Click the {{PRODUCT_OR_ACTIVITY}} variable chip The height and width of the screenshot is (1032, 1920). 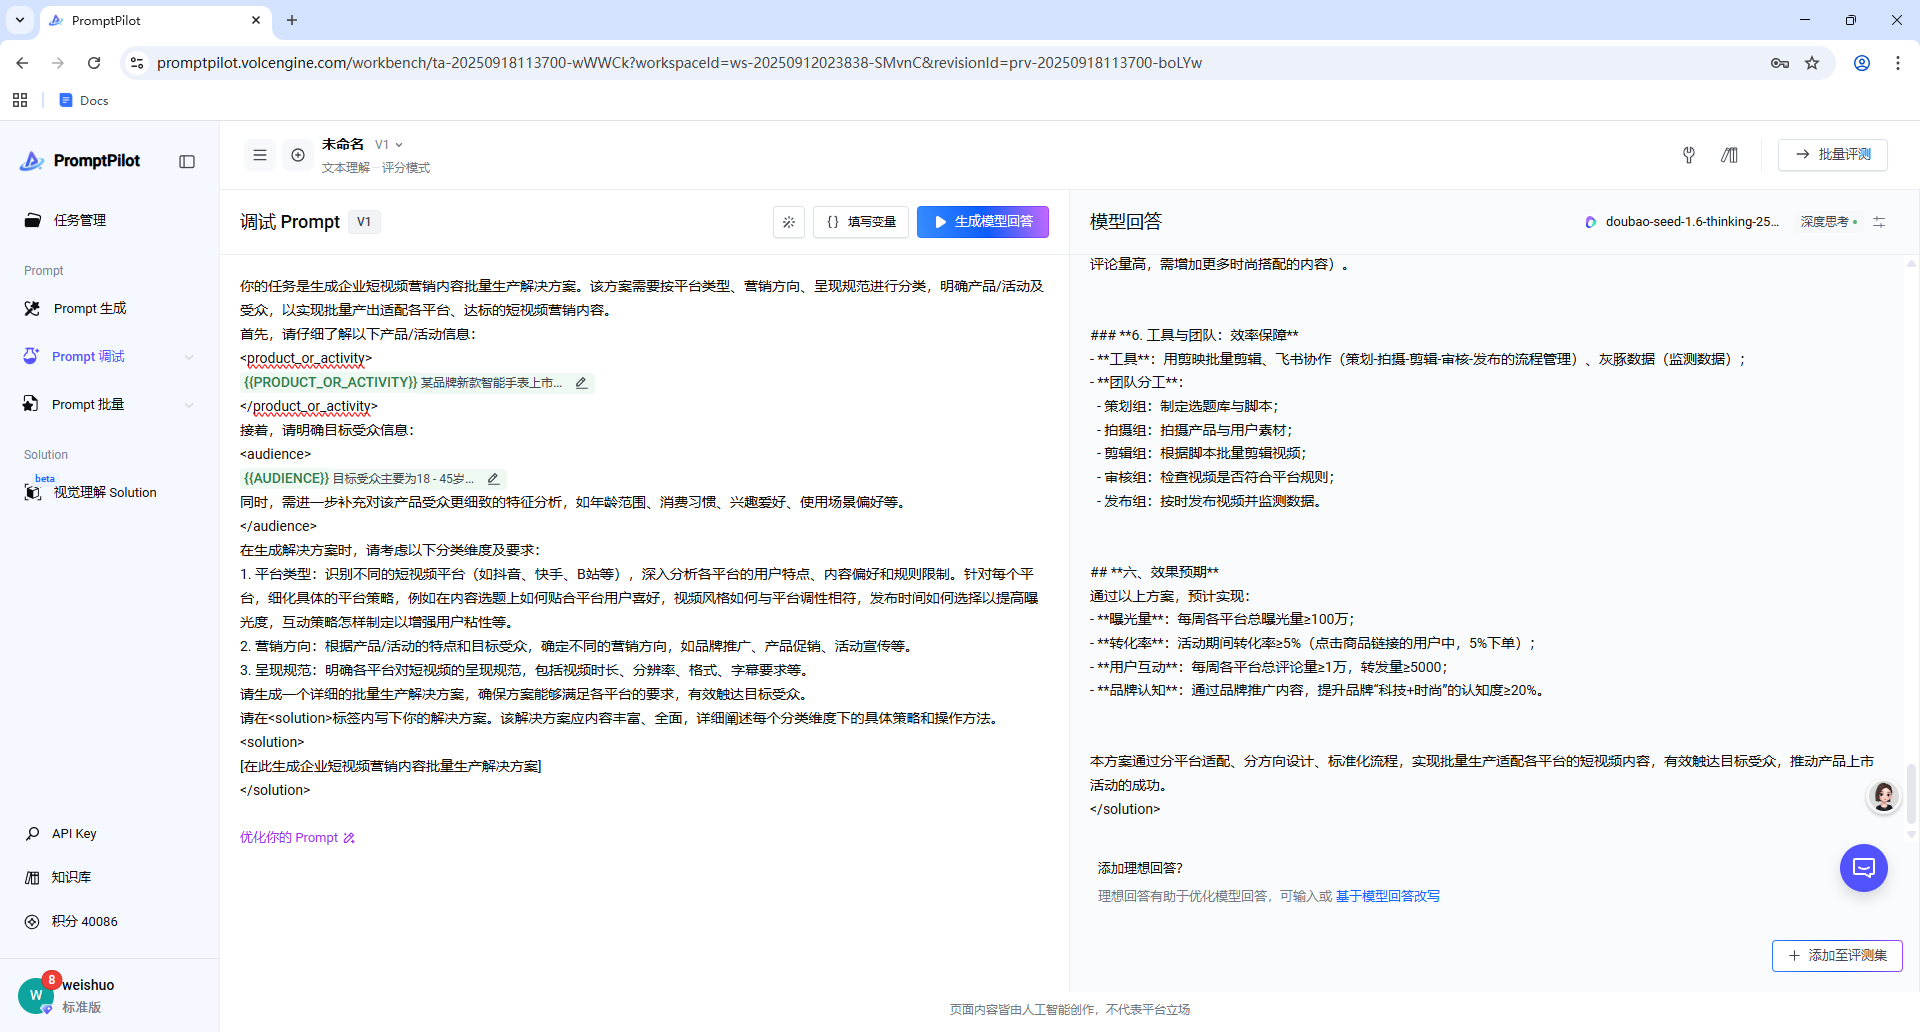click(x=417, y=383)
